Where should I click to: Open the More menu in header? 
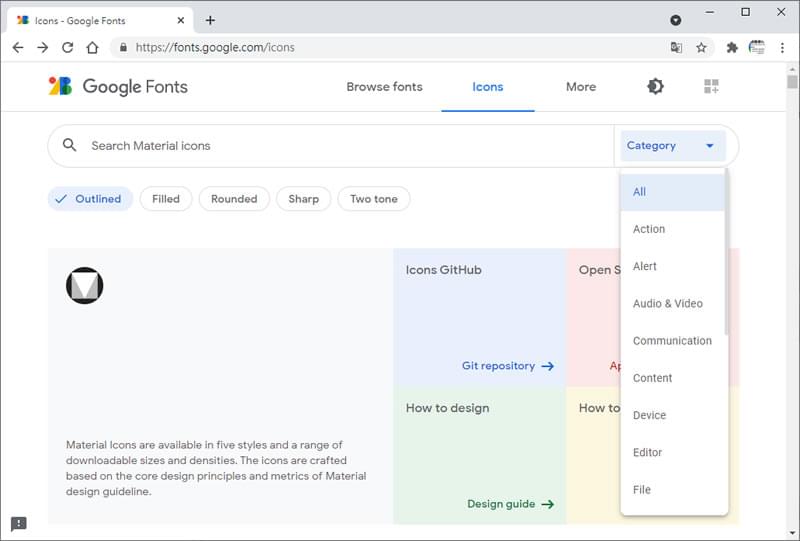(581, 87)
